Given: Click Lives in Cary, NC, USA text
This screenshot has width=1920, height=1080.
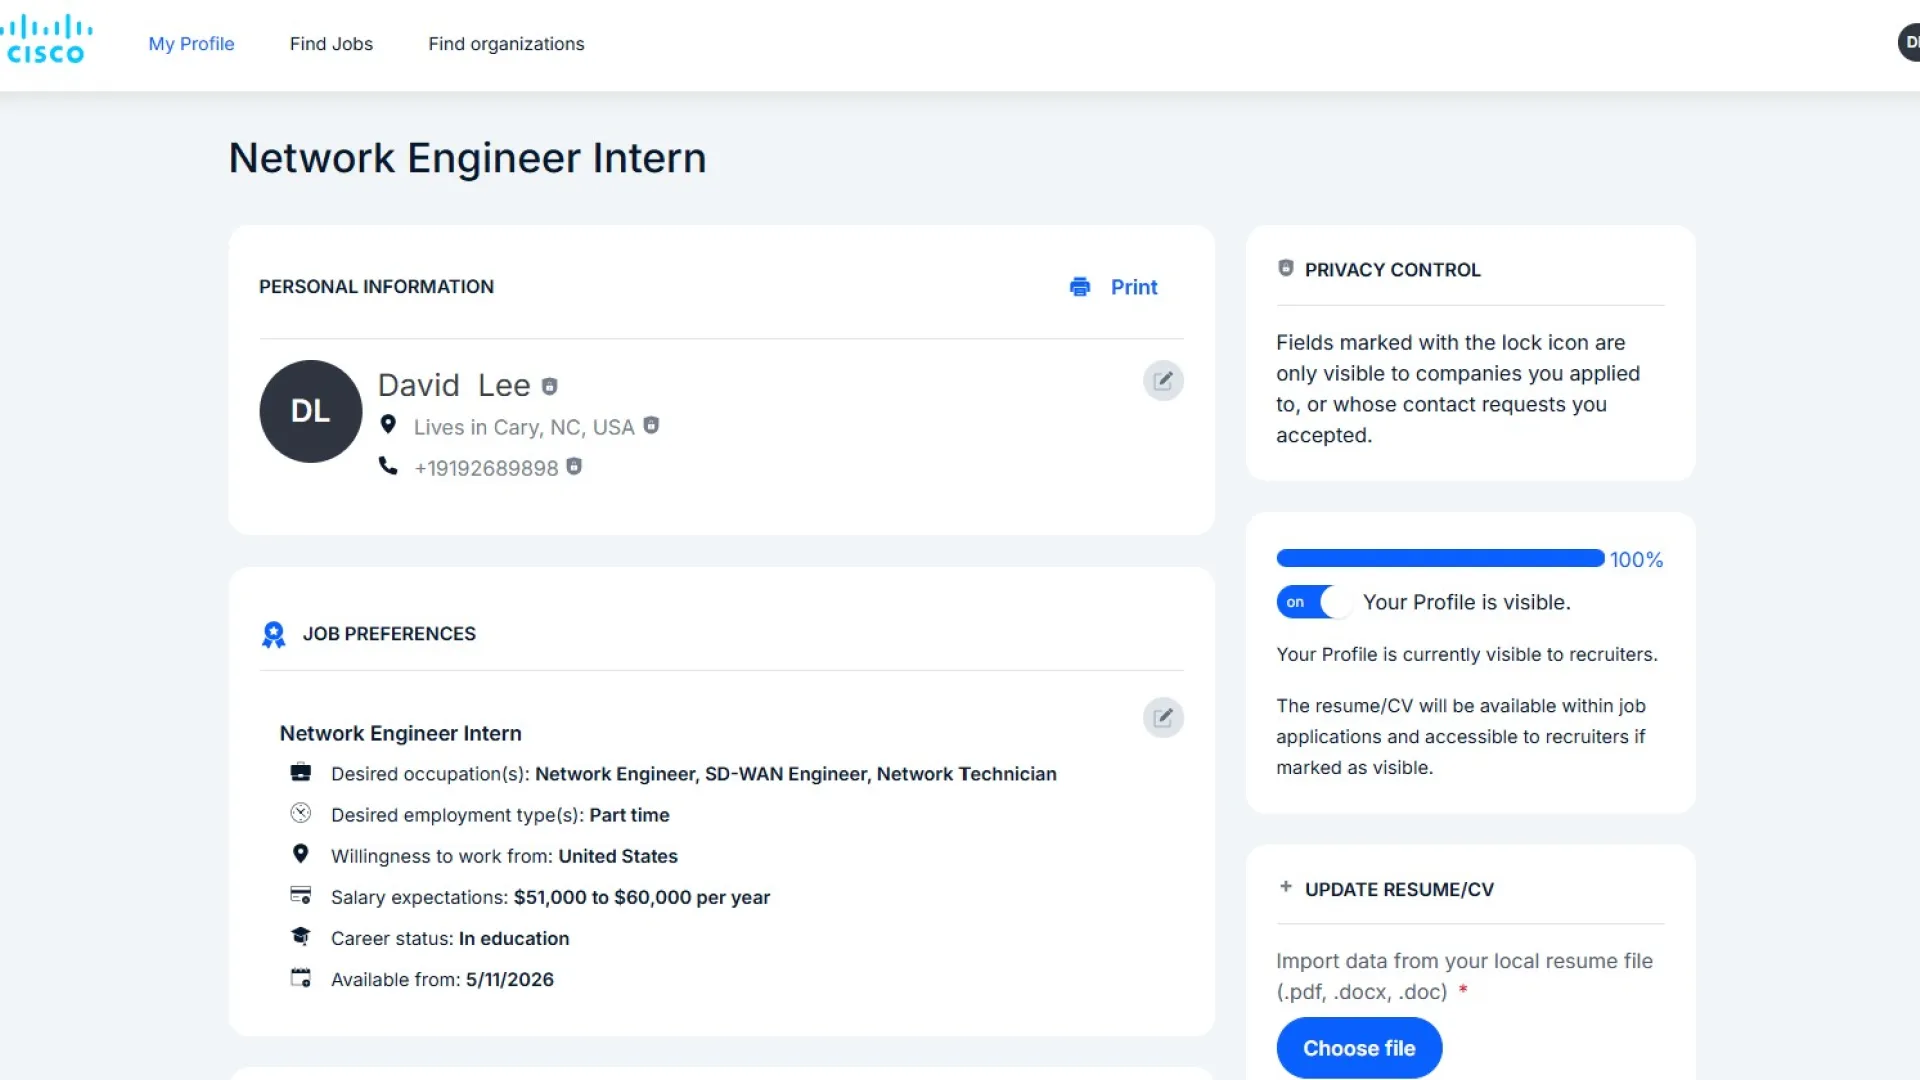Looking at the screenshot, I should click(524, 427).
